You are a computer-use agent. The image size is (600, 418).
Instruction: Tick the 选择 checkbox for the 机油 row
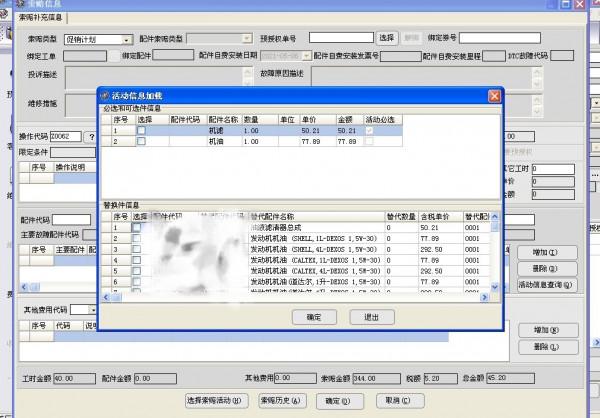point(141,141)
